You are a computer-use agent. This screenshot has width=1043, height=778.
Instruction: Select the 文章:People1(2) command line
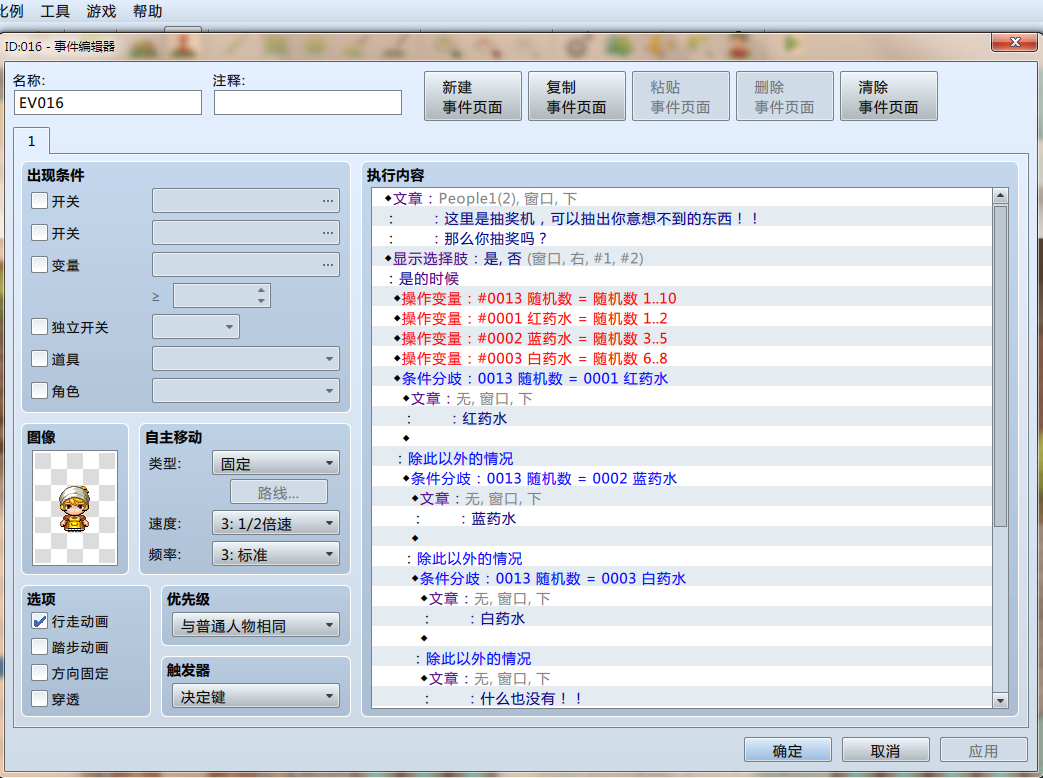click(x=682, y=198)
